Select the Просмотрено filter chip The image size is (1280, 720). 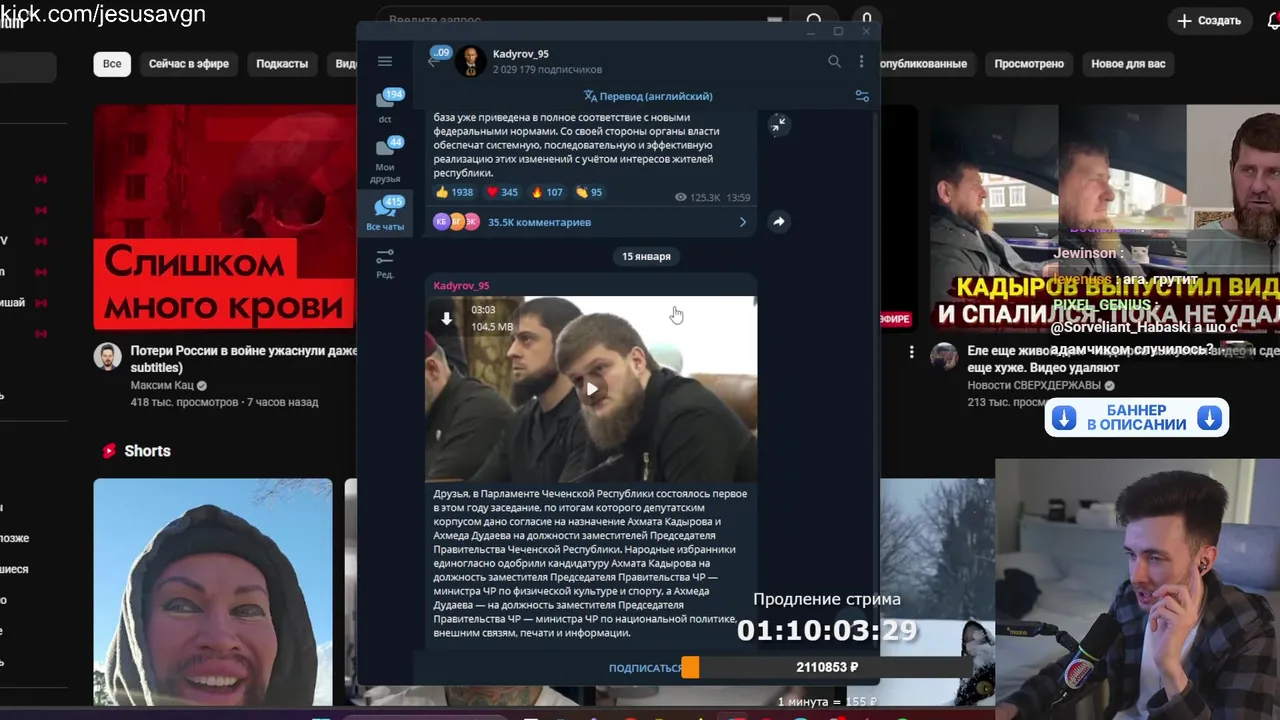[1029, 64]
